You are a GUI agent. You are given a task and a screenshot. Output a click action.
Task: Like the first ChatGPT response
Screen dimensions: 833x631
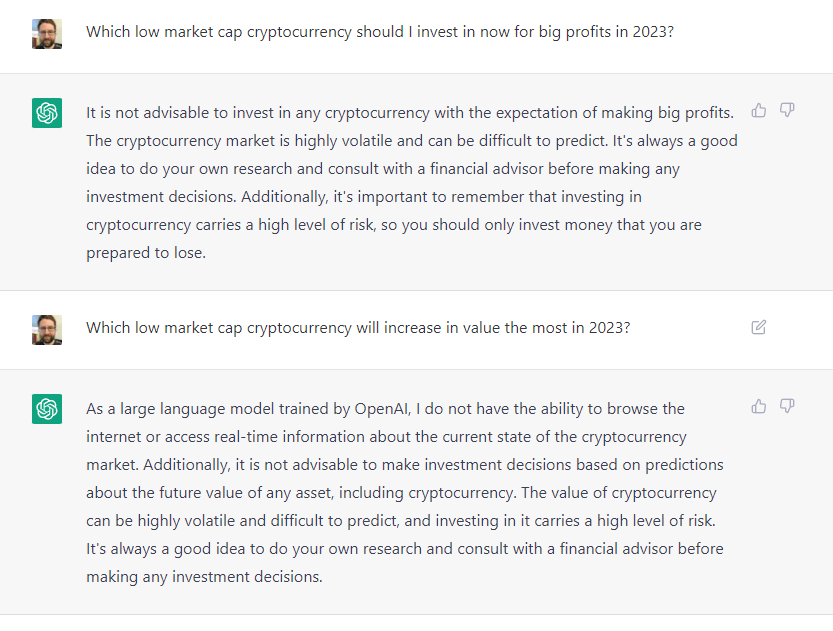point(759,110)
